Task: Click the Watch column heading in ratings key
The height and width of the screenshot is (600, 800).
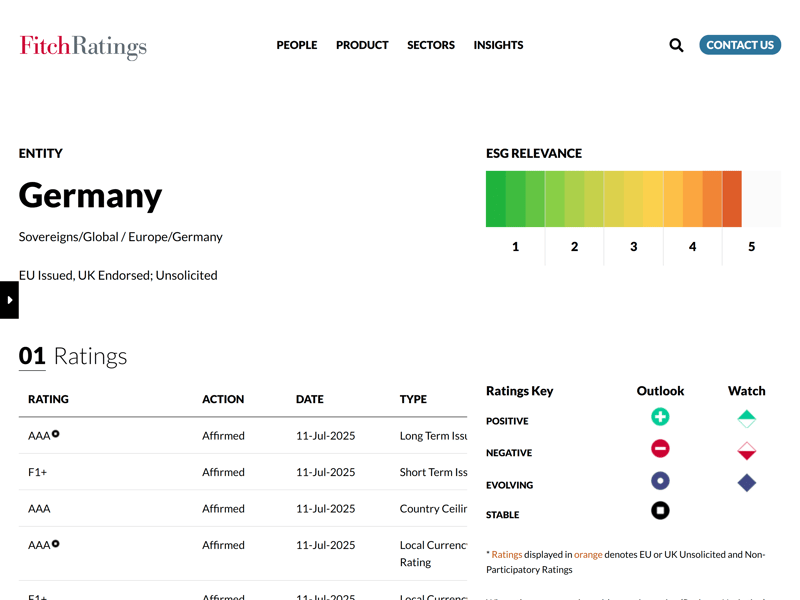Action: pyautogui.click(x=746, y=391)
